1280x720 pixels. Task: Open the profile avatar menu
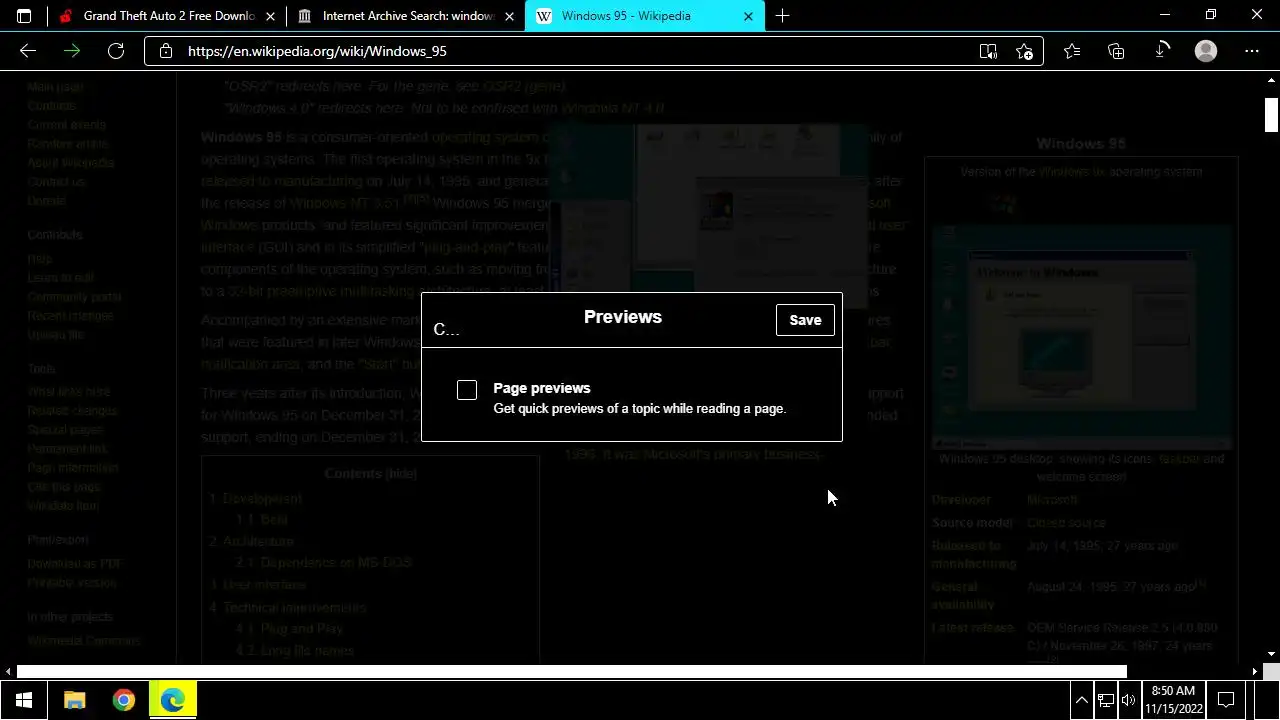1206,51
